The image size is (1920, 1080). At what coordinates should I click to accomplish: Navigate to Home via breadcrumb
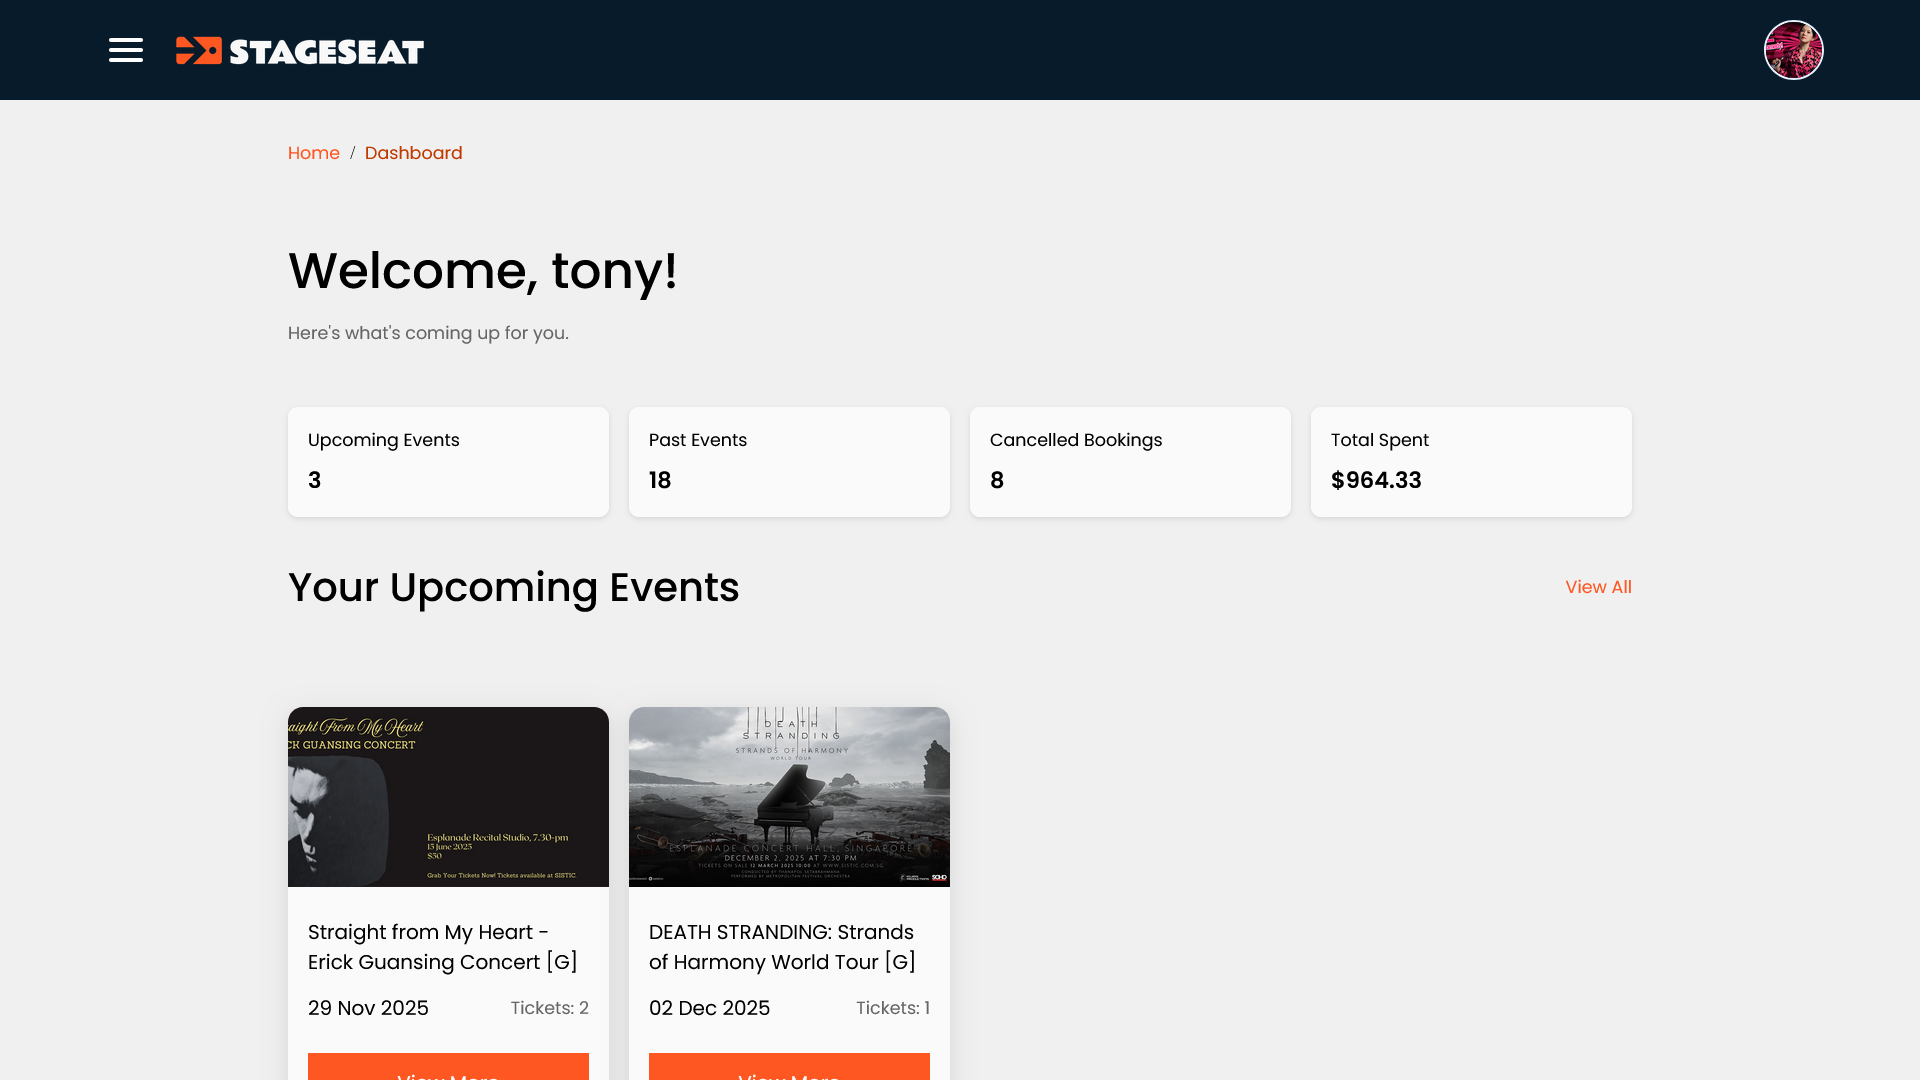pyautogui.click(x=313, y=153)
